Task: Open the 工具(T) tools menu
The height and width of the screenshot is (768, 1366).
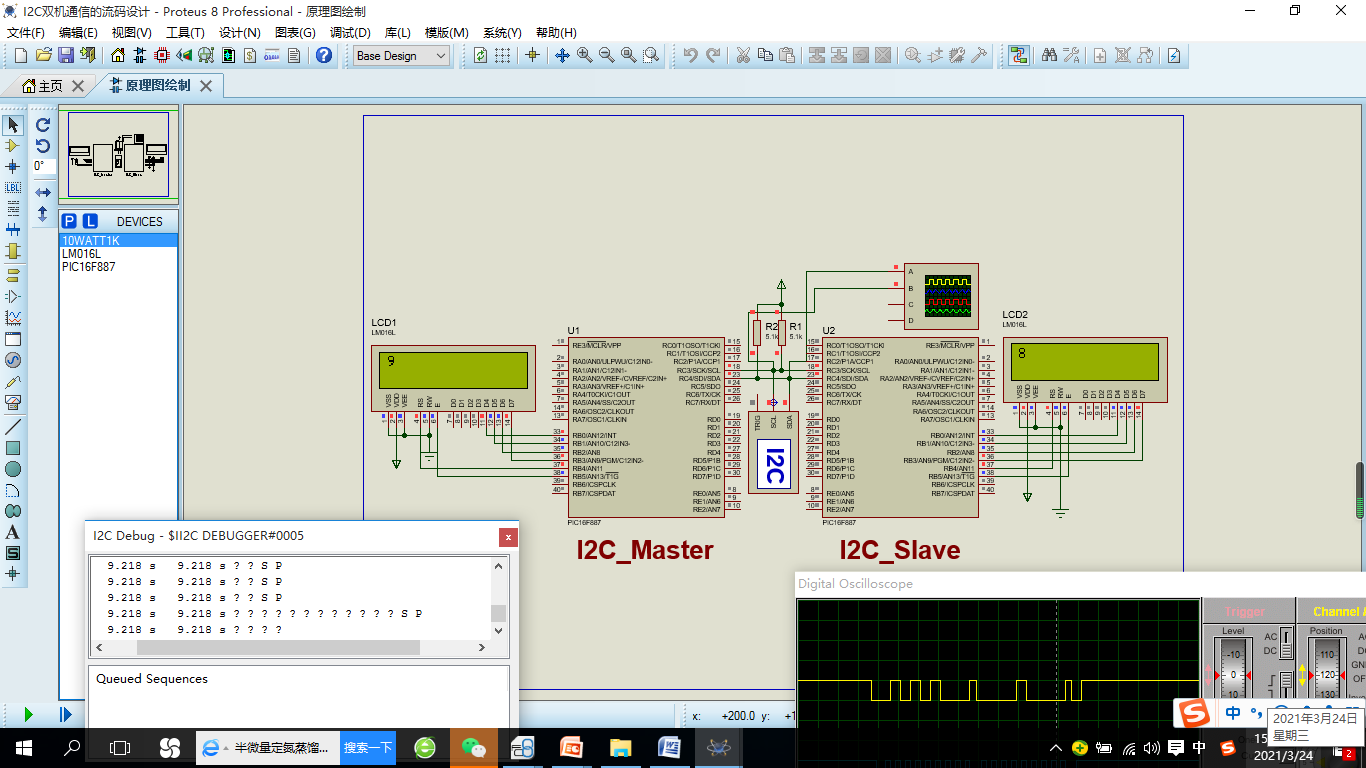Action: click(x=185, y=33)
